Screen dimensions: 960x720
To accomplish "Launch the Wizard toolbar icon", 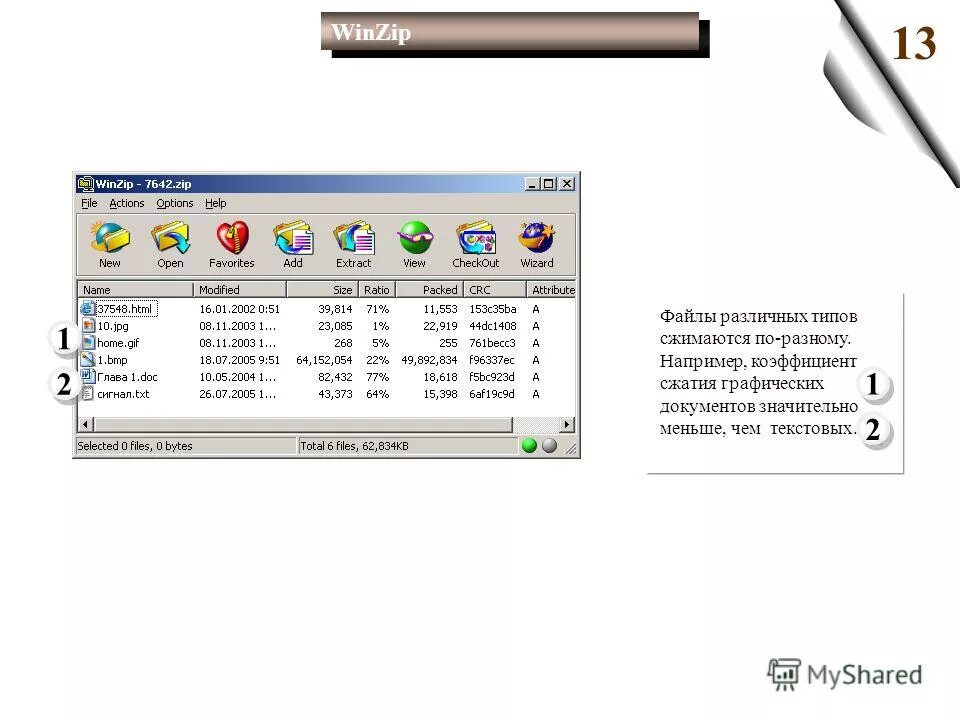I will [x=536, y=237].
